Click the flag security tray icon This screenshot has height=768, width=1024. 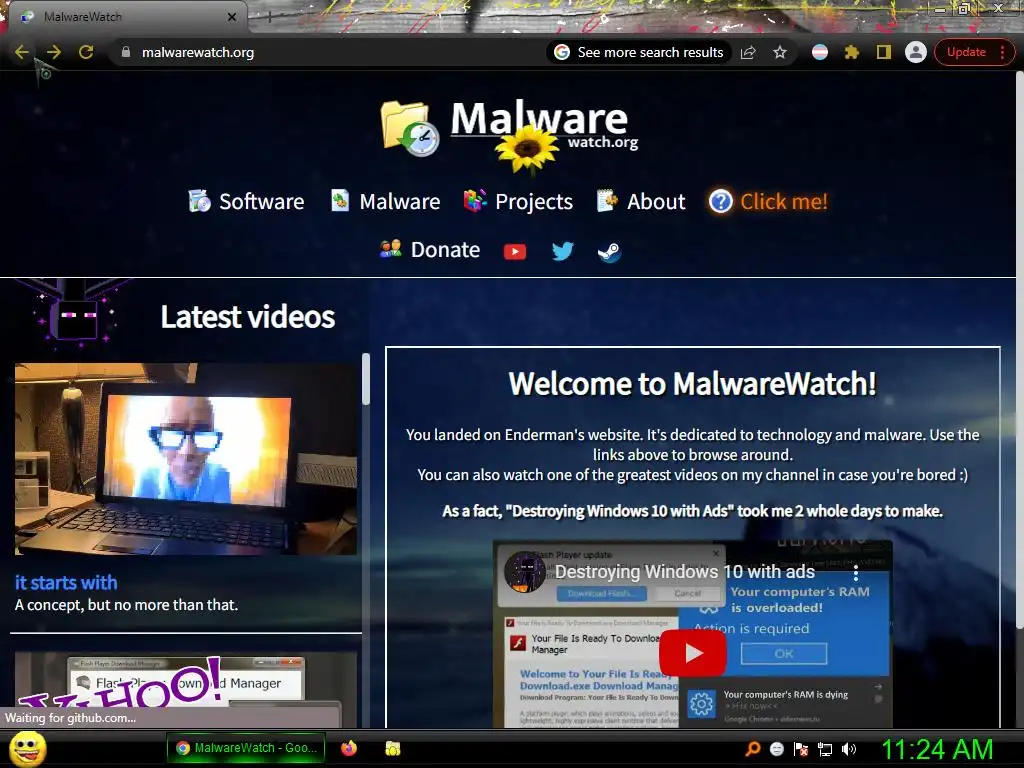coord(801,749)
